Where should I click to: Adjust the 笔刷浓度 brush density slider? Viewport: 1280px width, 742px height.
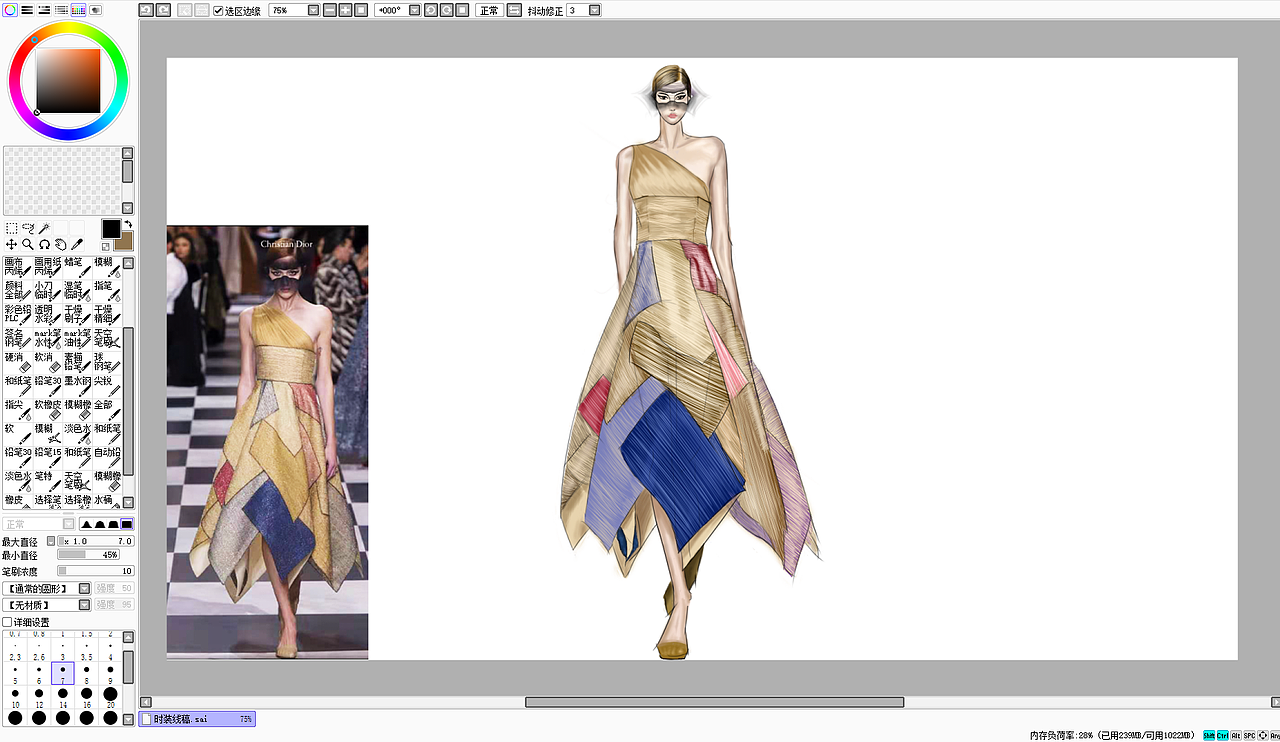tap(95, 571)
